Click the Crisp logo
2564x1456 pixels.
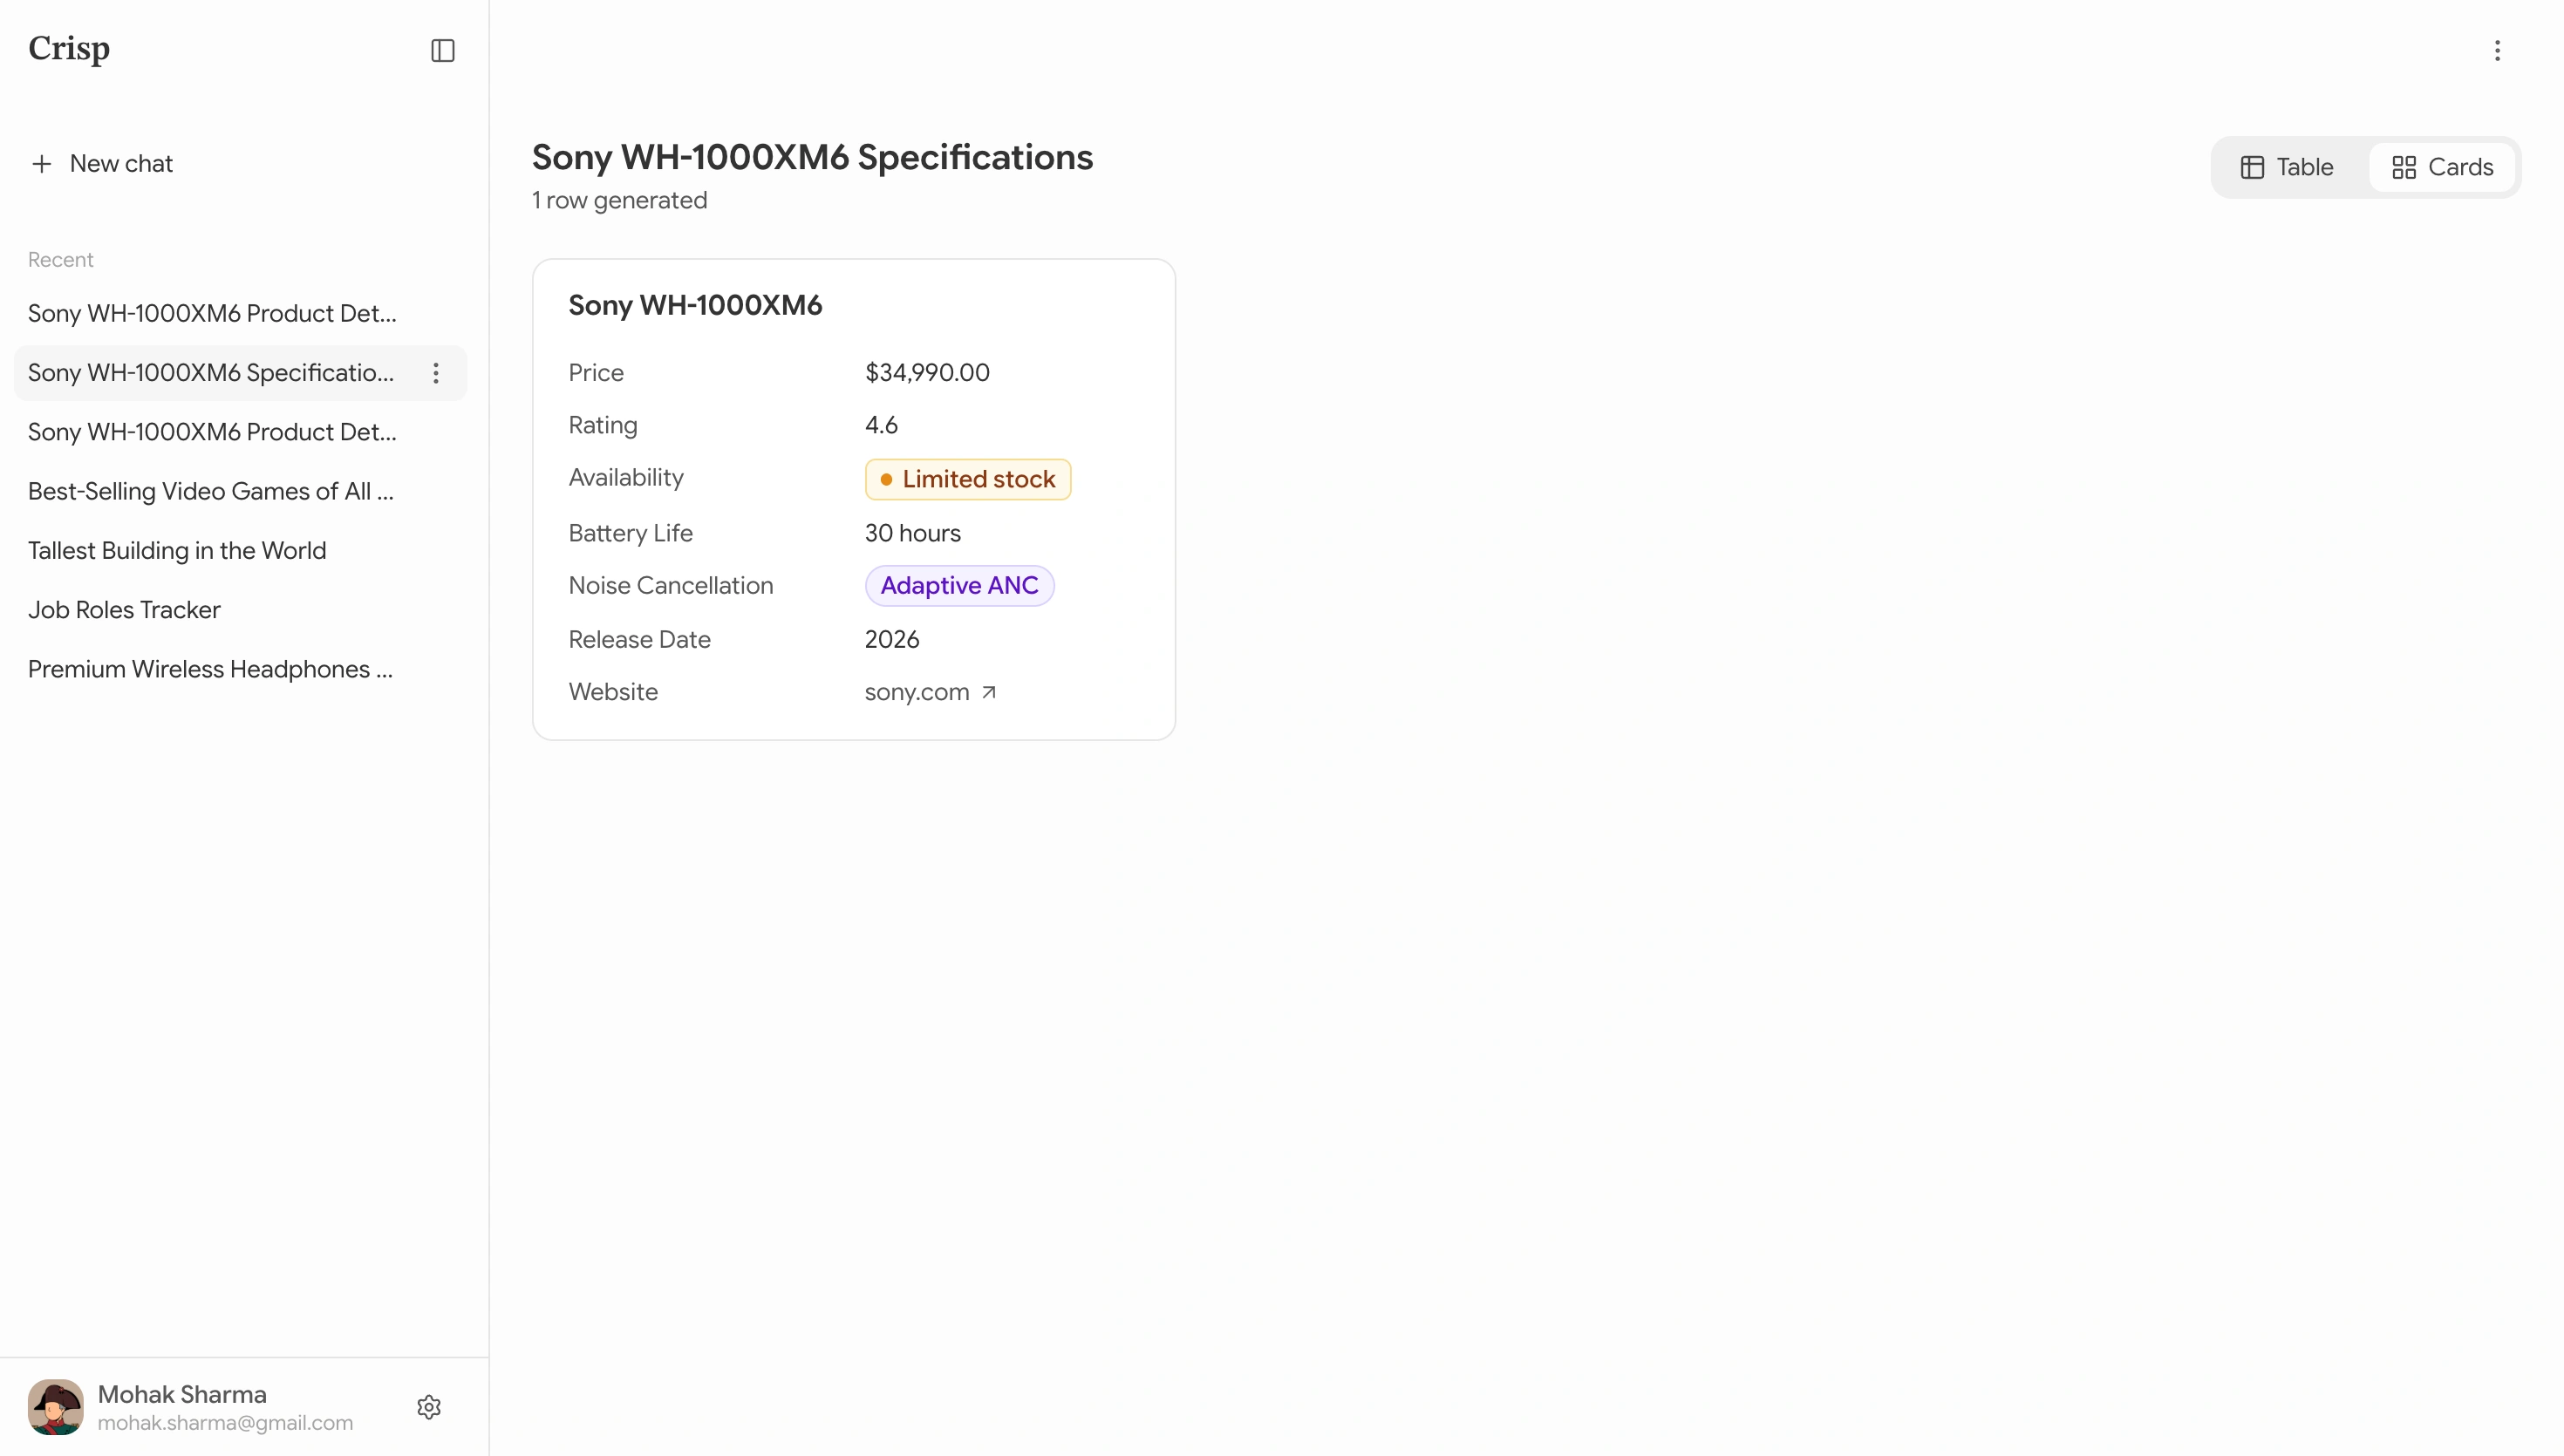pos(69,48)
